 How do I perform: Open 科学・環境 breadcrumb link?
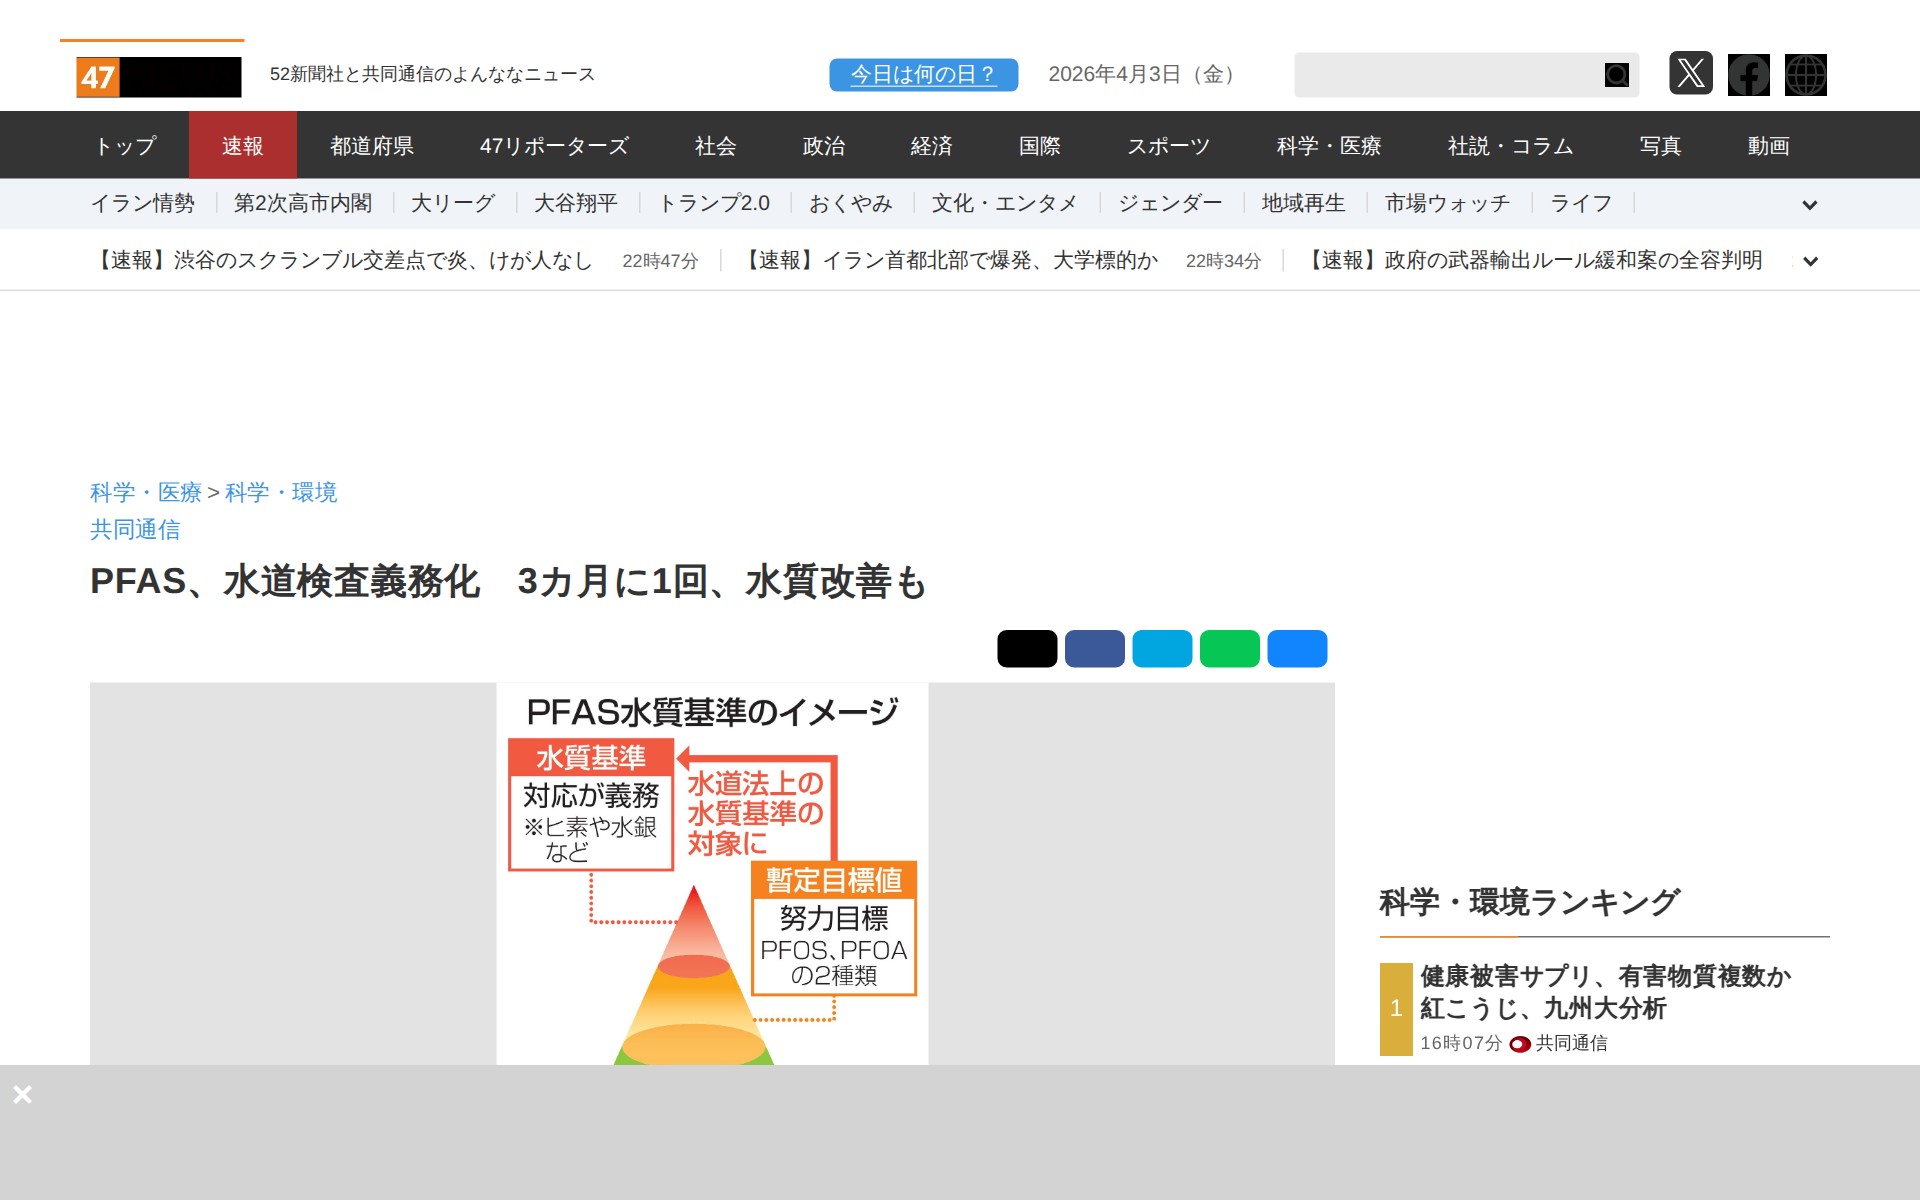(x=281, y=492)
